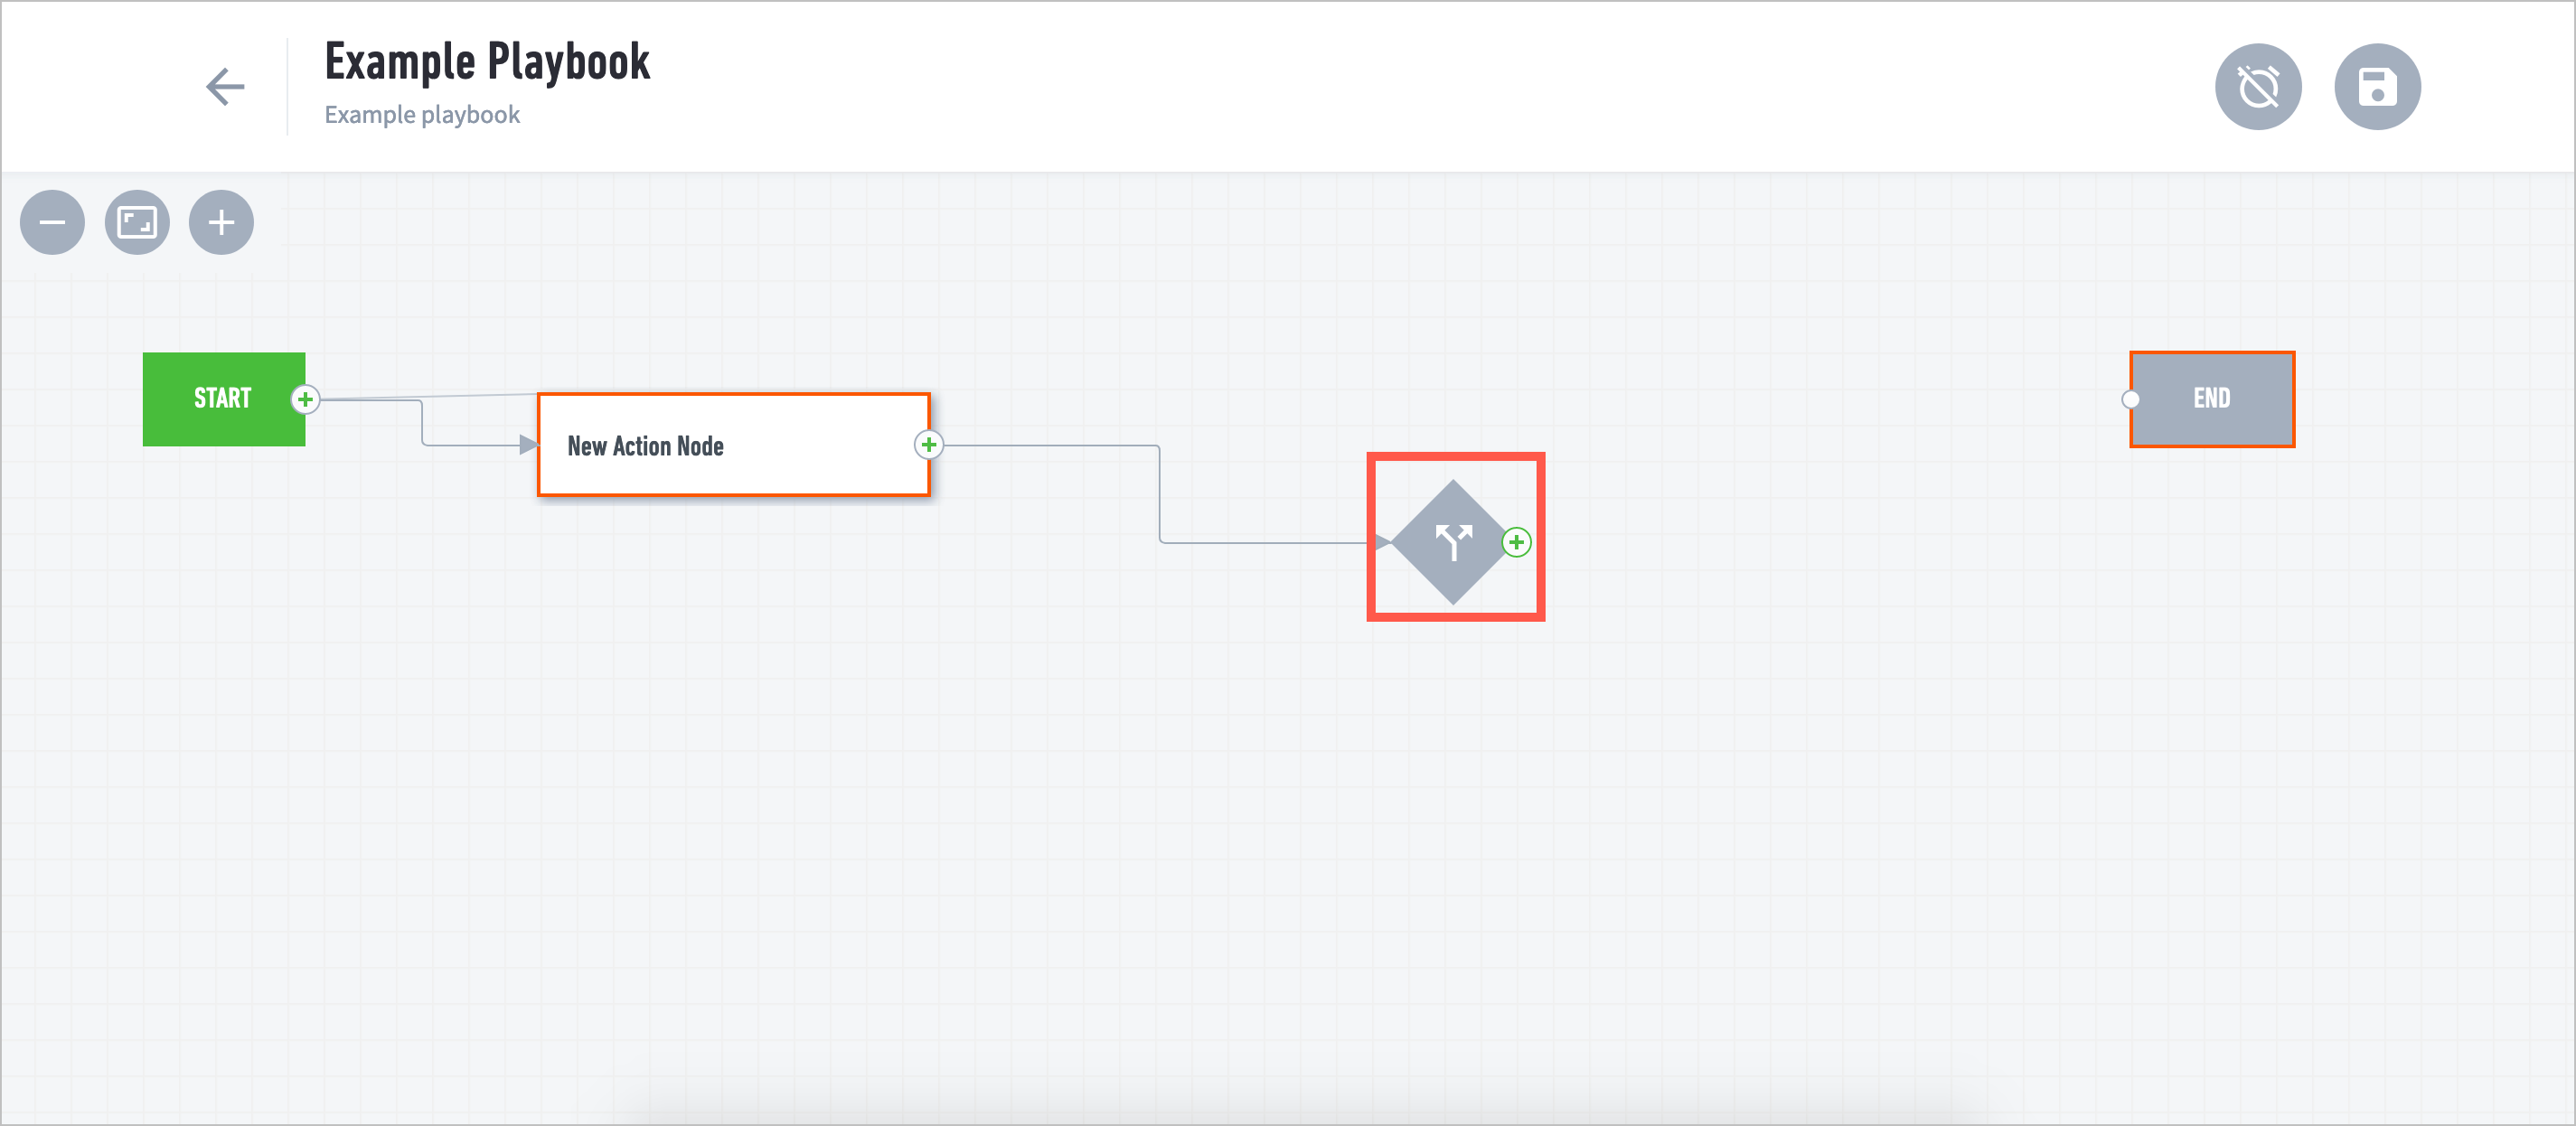This screenshot has height=1126, width=2576.
Task: Expand options on New Action Node
Action: click(933, 446)
